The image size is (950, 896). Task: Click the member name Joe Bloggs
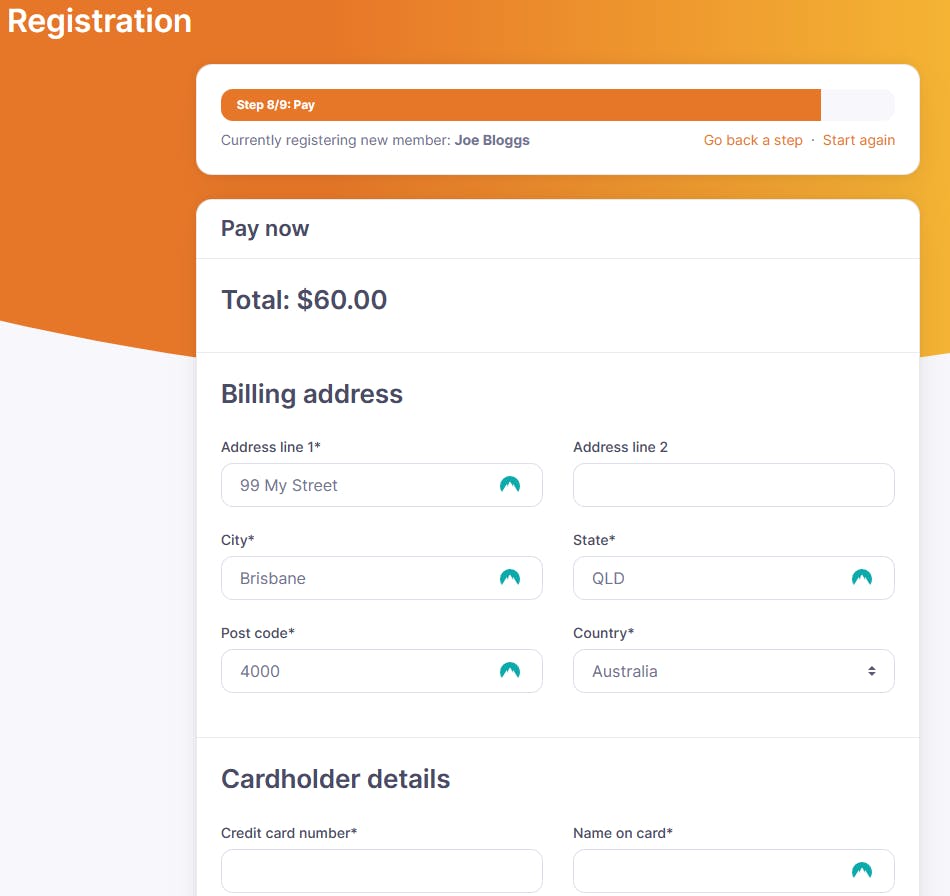pos(492,140)
